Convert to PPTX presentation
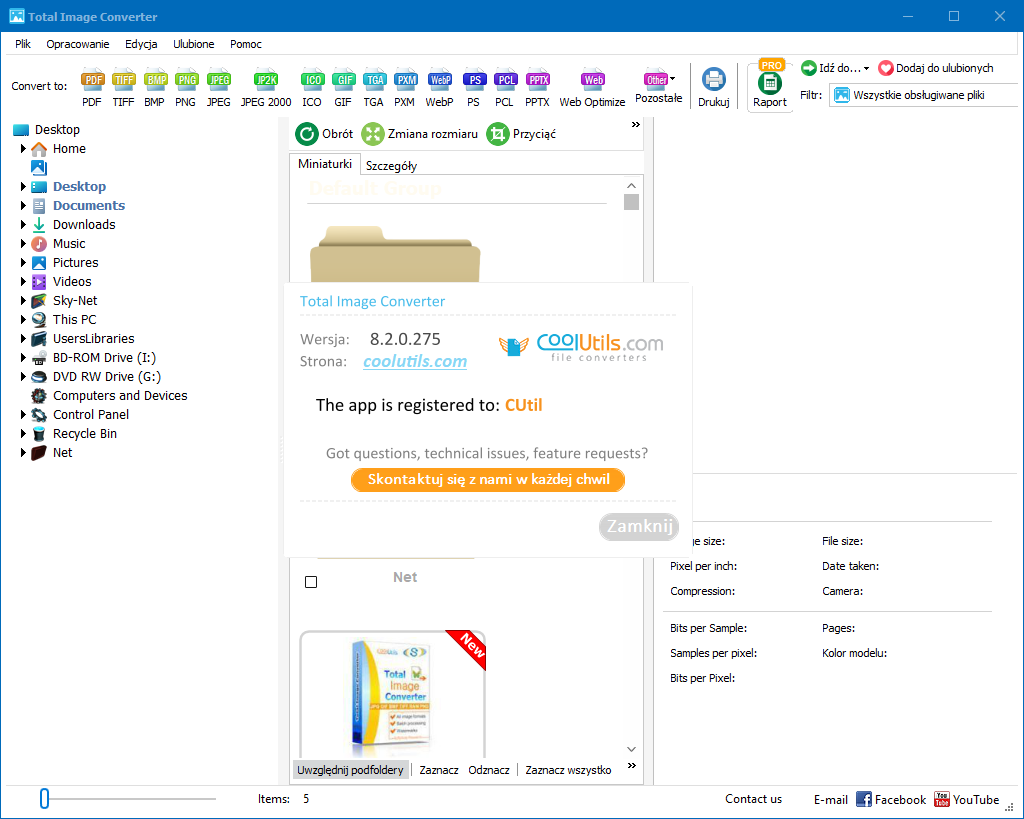 (537, 88)
